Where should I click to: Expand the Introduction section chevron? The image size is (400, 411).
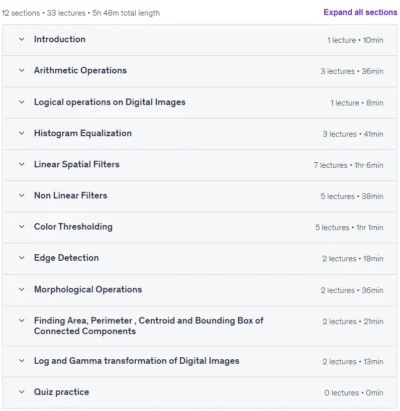pyautogui.click(x=22, y=39)
